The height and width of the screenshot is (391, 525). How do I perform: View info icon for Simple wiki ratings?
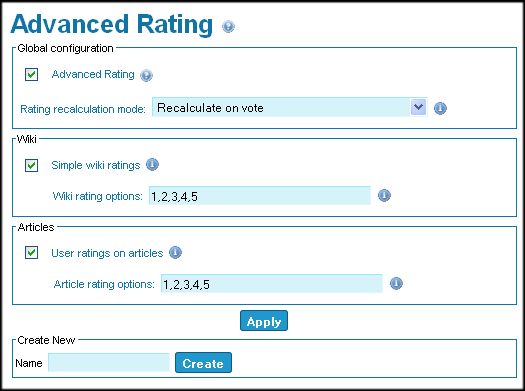(x=152, y=164)
